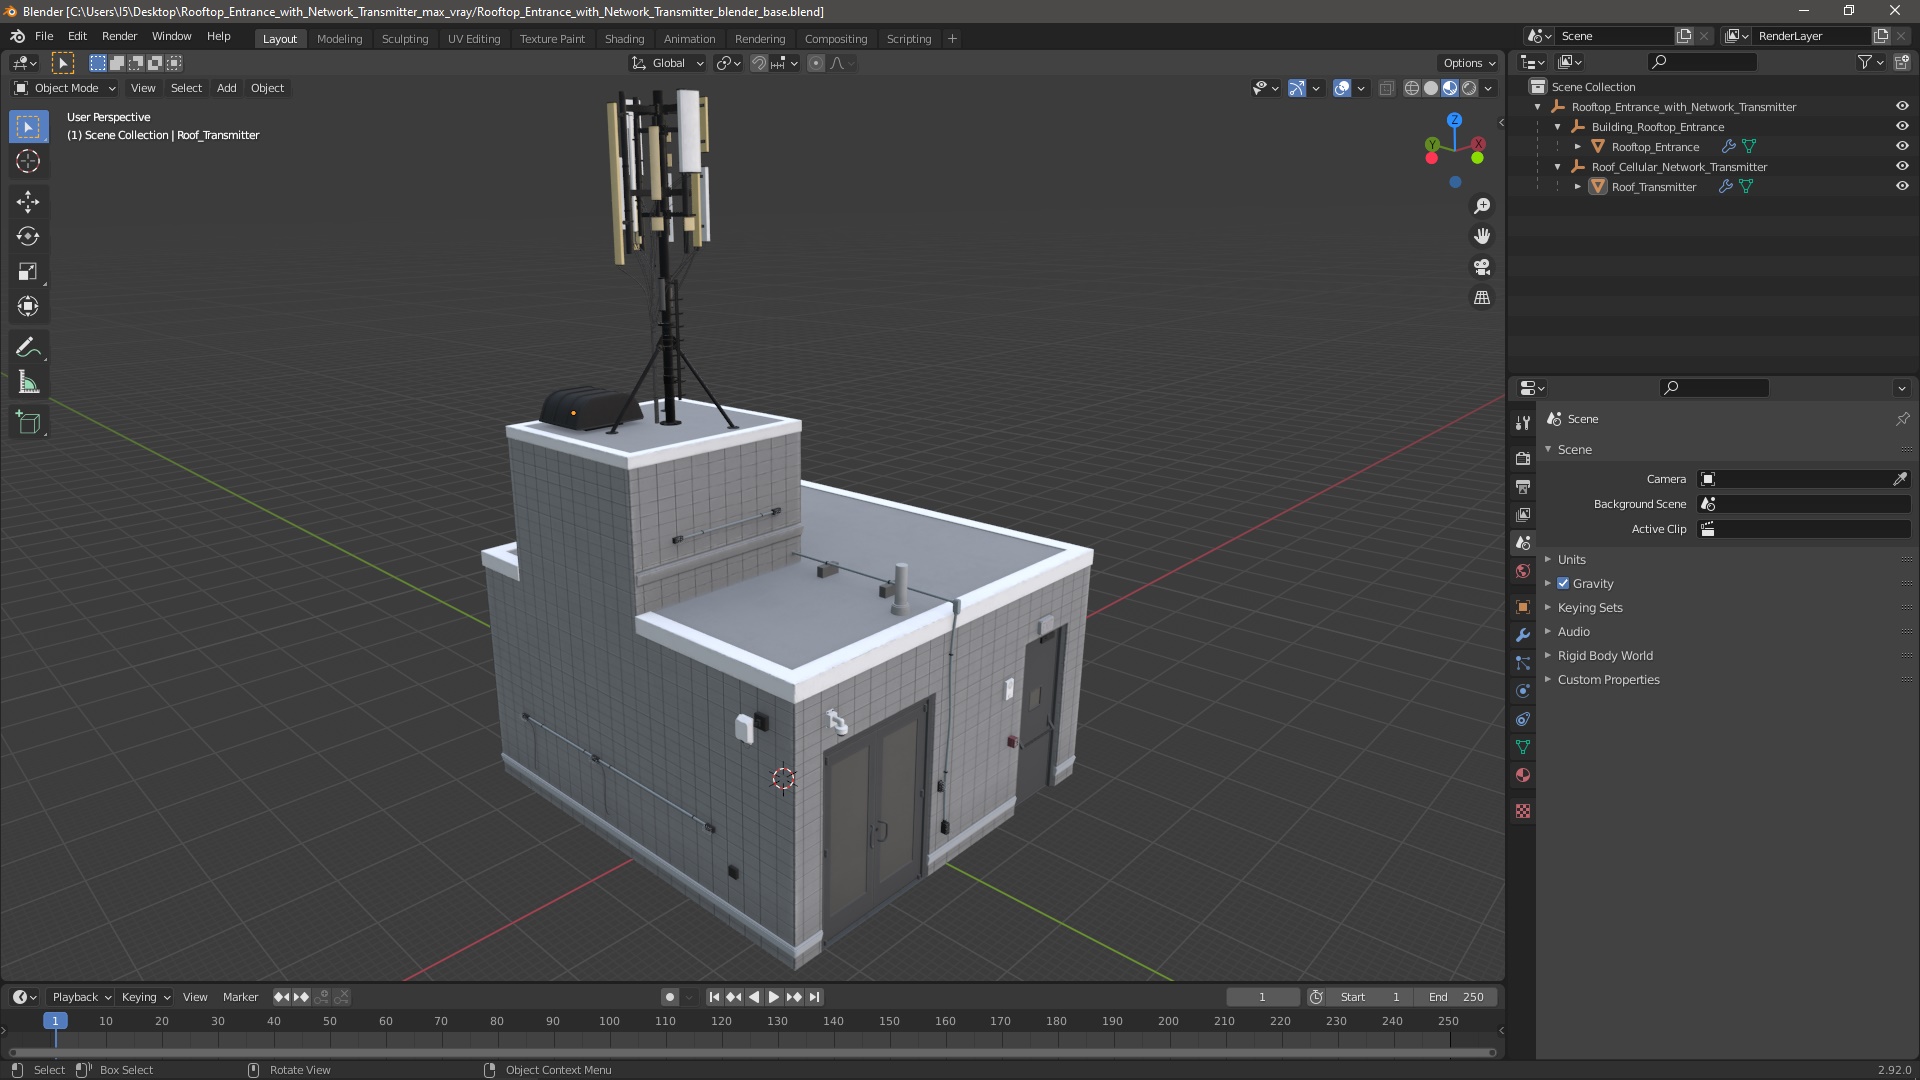Viewport: 1920px width, 1080px height.
Task: Hide Building_Rooftop_Entrance in outliner
Action: 1902,126
